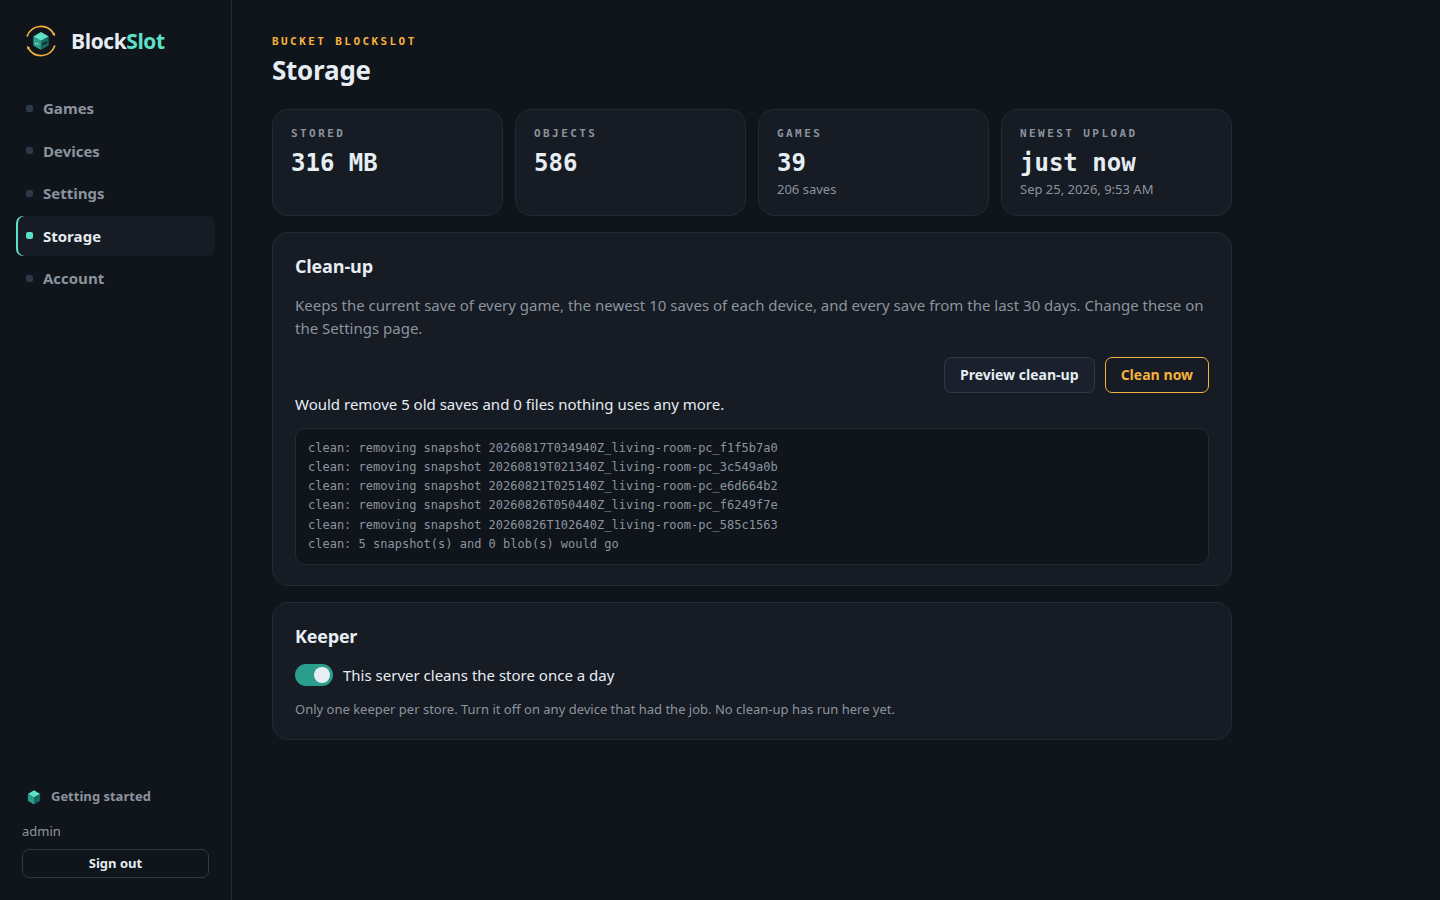
Task: Click the 'Sep 25, 2026, 9:53 AM' timestamp
Action: 1086,190
